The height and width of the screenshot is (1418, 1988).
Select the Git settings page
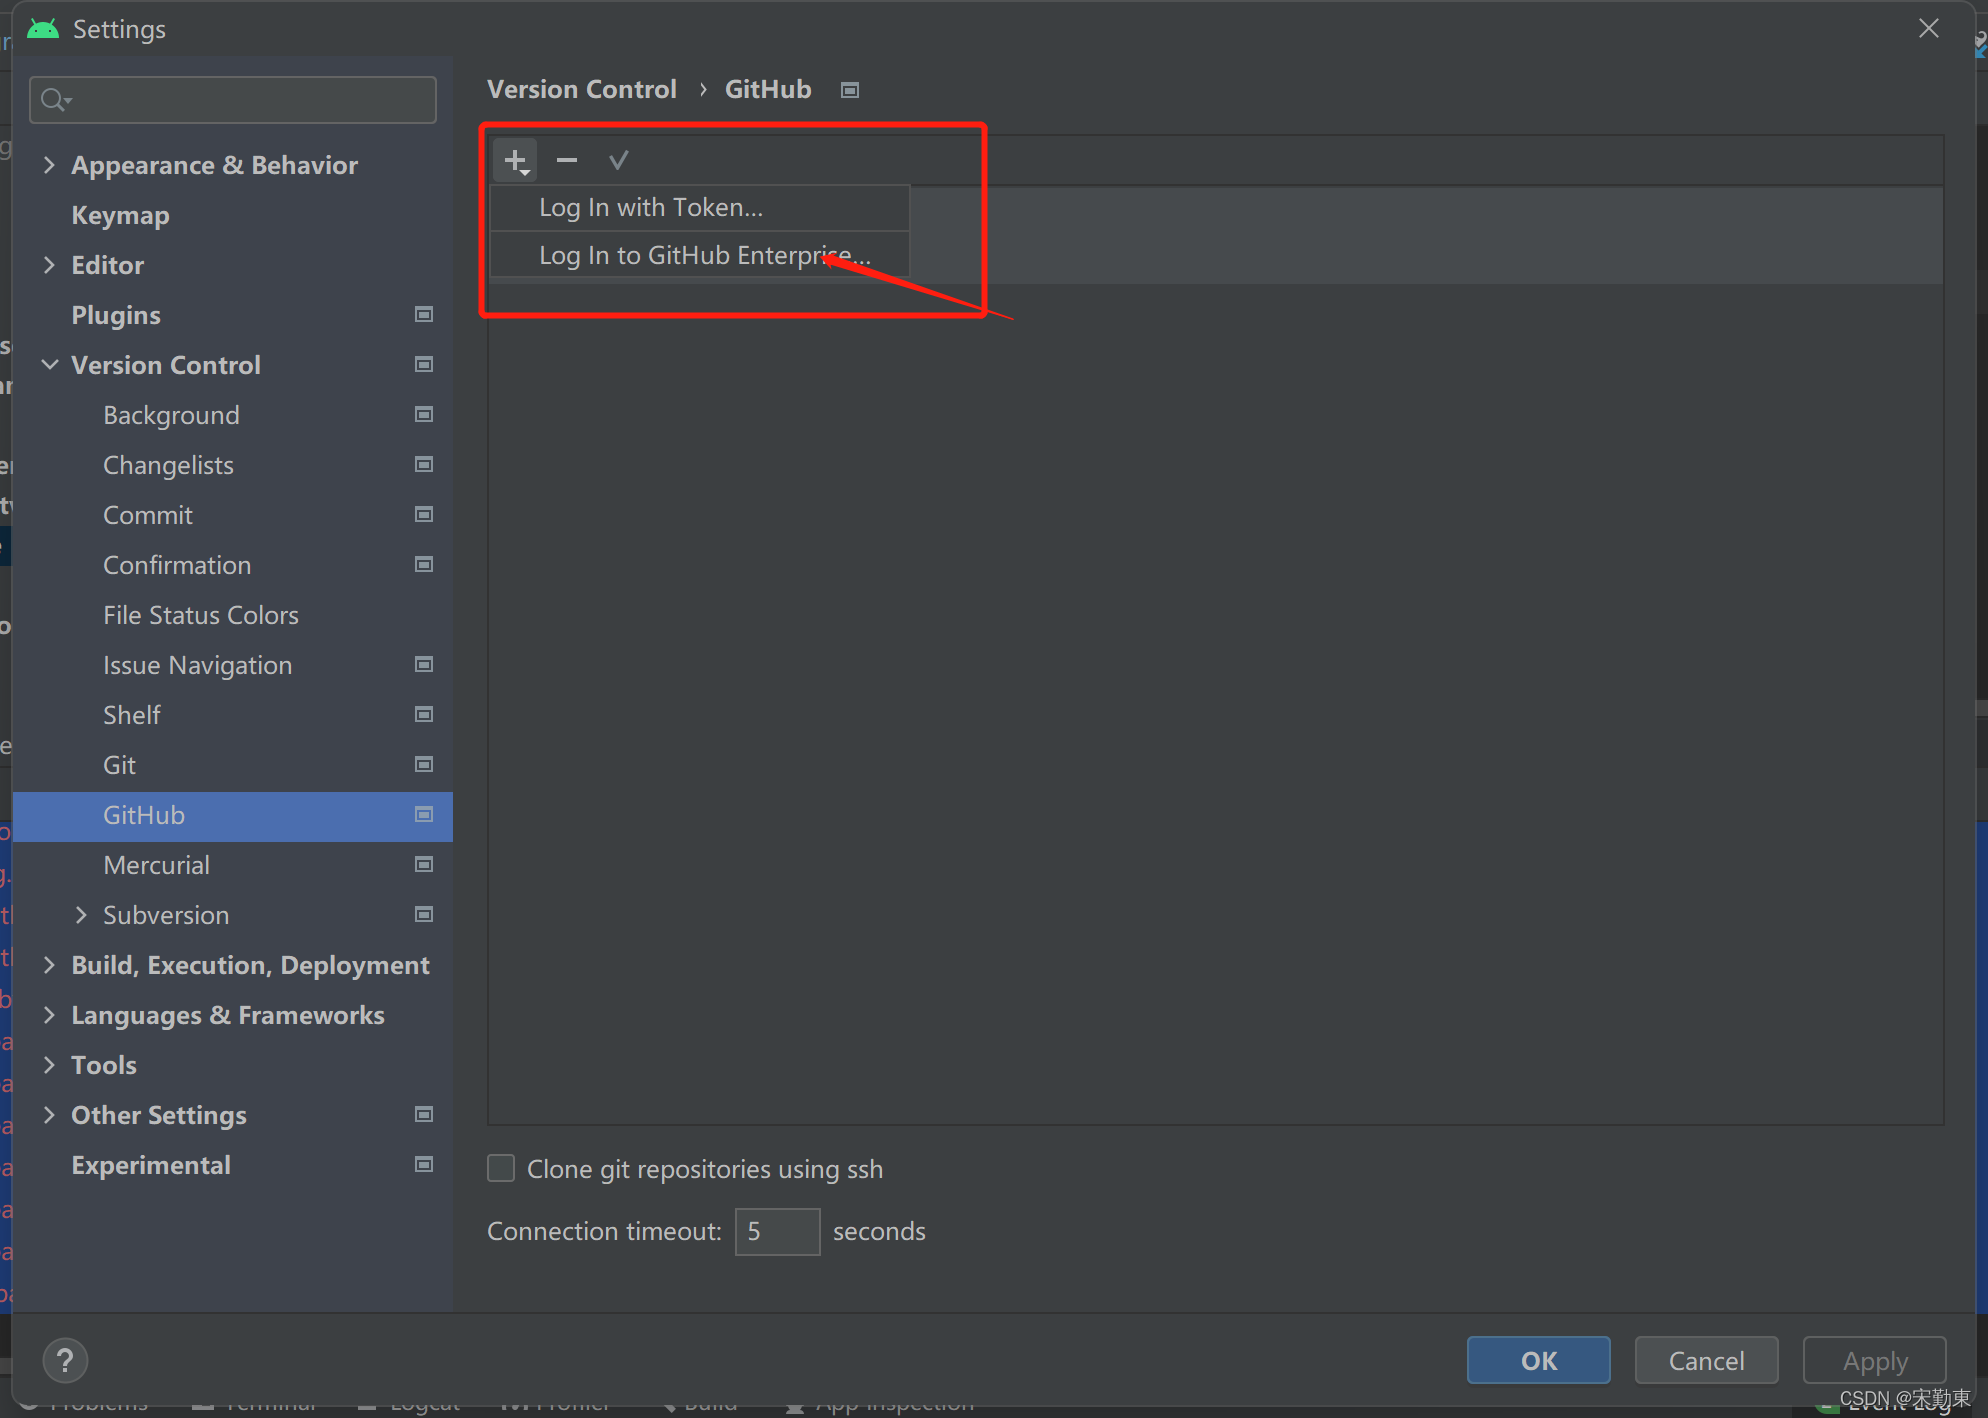(x=119, y=765)
